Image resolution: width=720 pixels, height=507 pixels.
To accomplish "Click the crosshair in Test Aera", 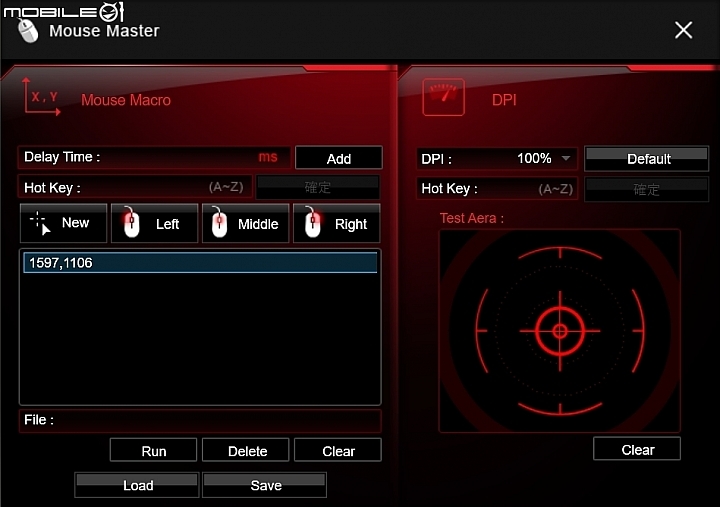I will pos(560,331).
